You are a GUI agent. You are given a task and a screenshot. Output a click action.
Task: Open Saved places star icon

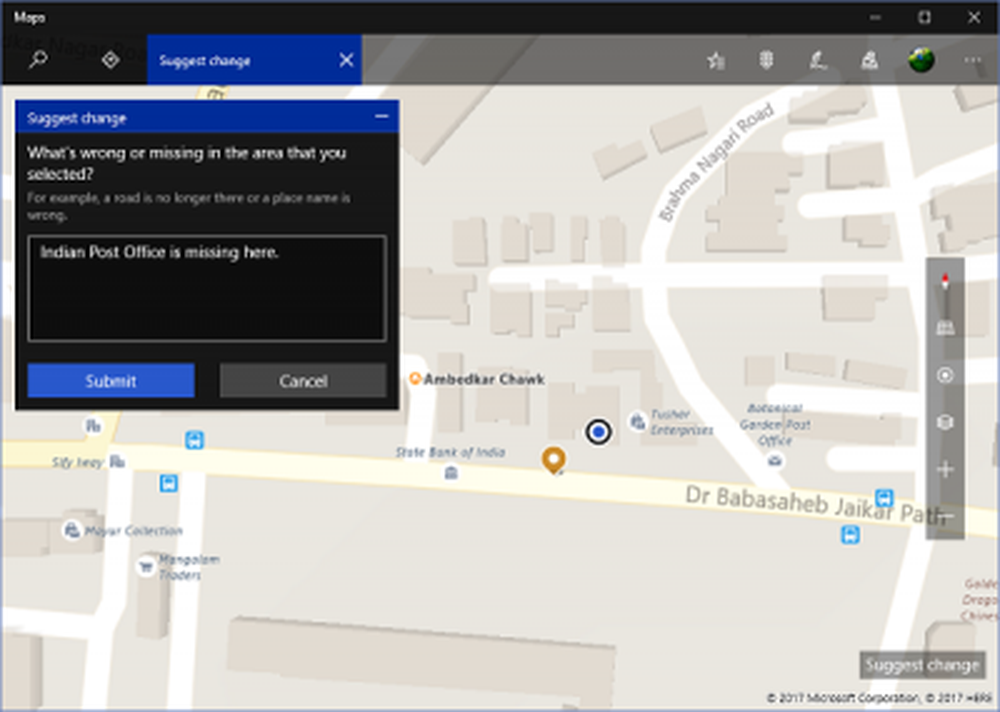point(715,61)
